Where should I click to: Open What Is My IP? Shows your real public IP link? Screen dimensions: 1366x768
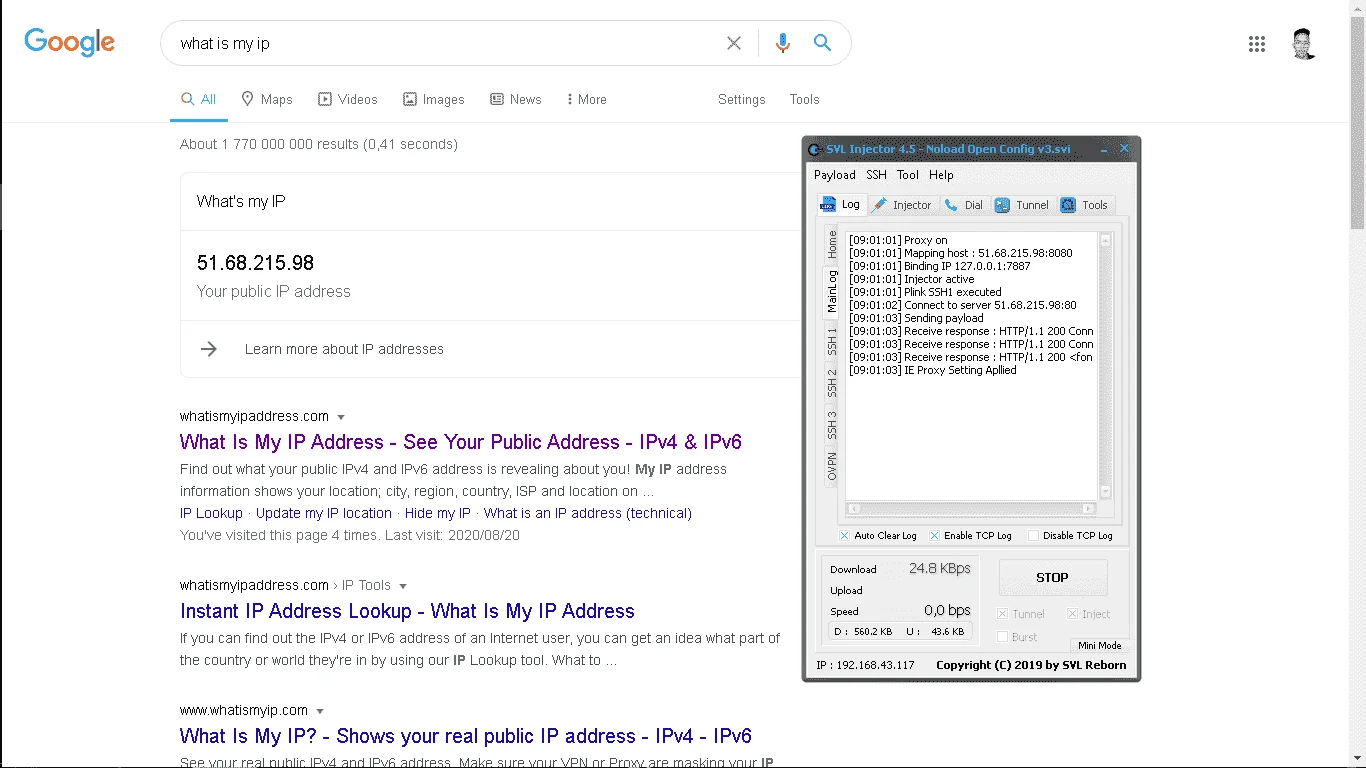466,736
